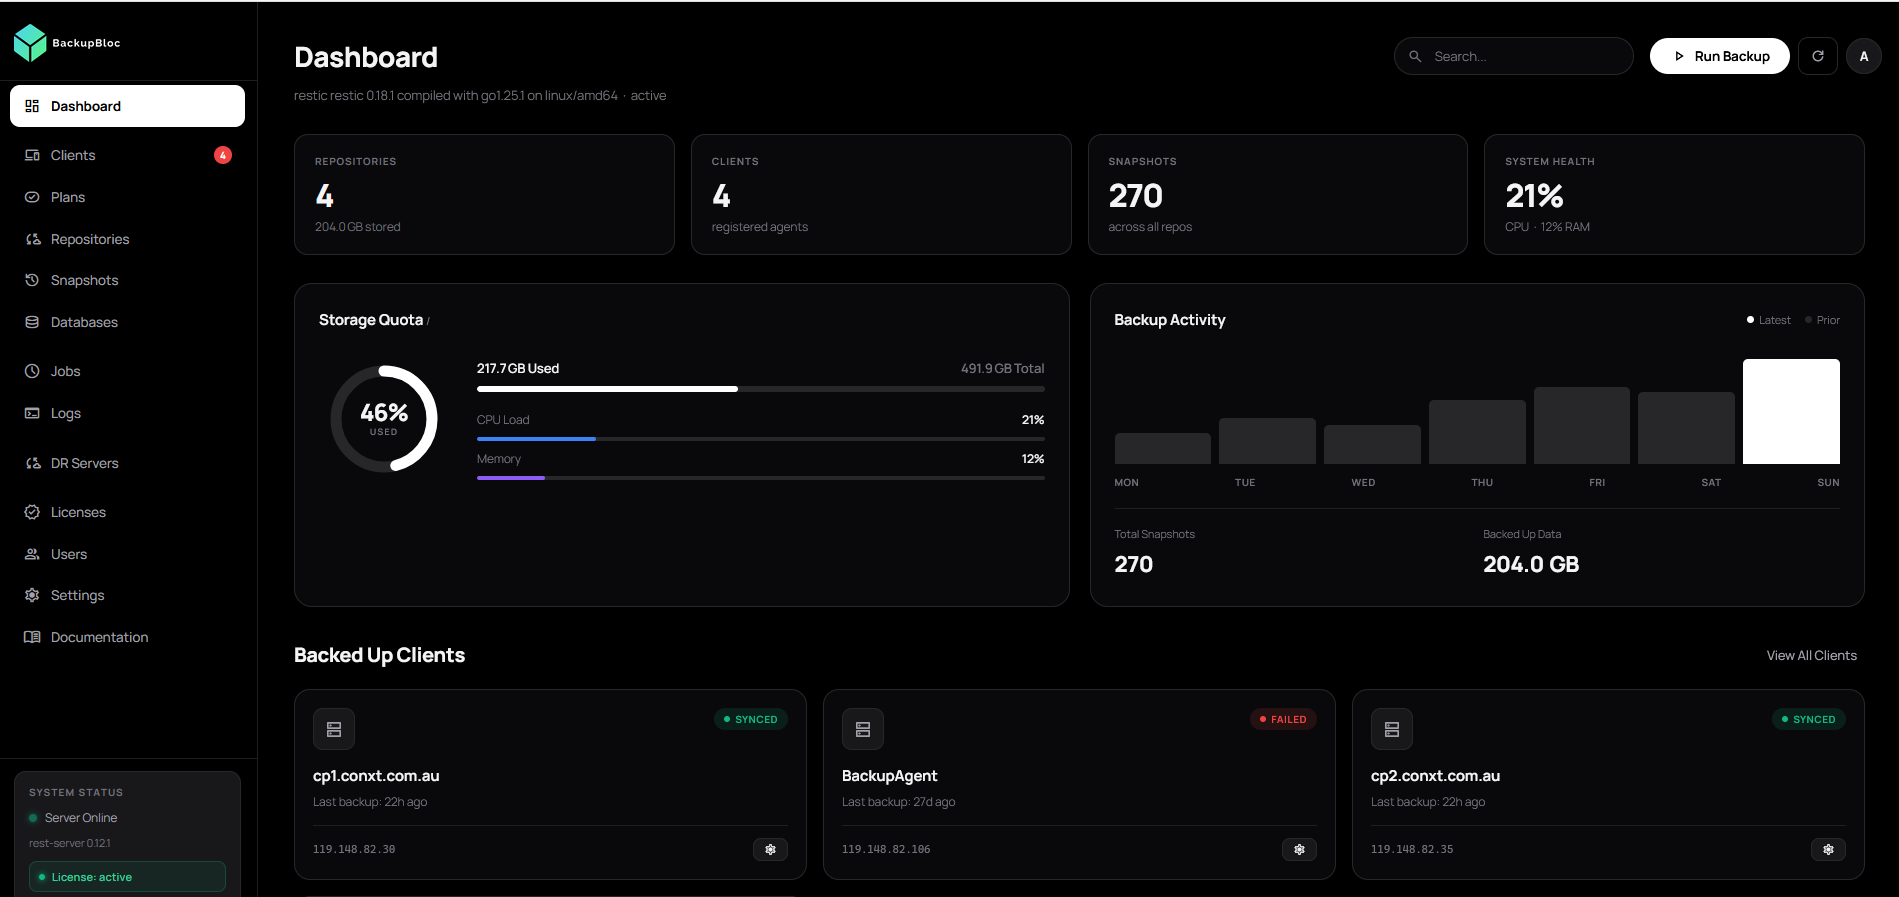Click the SUN bar in Backup Activity
Viewport: 1899px width, 897px height.
pyautogui.click(x=1791, y=411)
